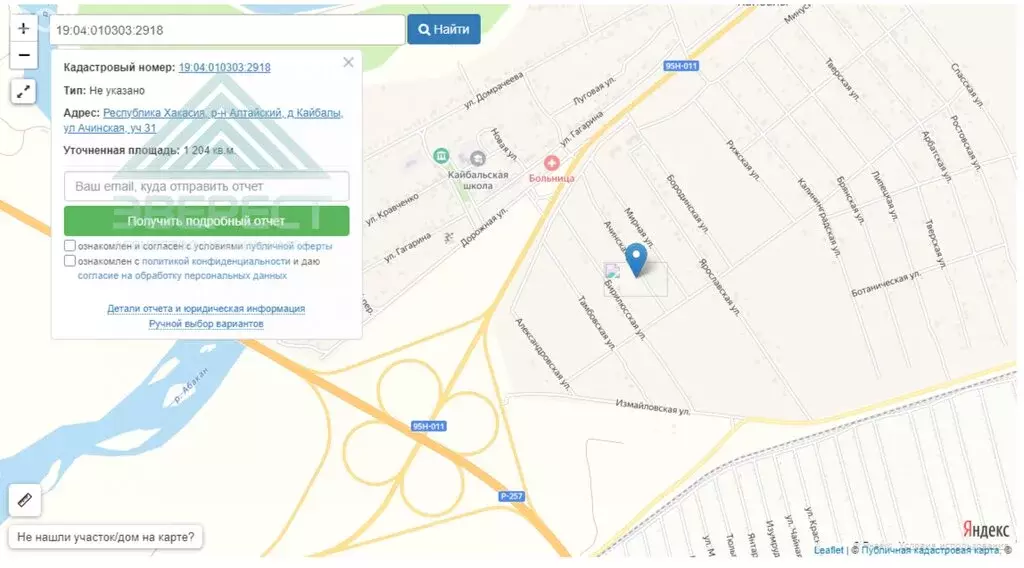Focus the email input field
Image resolution: width=1024 pixels, height=568 pixels.
coord(206,187)
